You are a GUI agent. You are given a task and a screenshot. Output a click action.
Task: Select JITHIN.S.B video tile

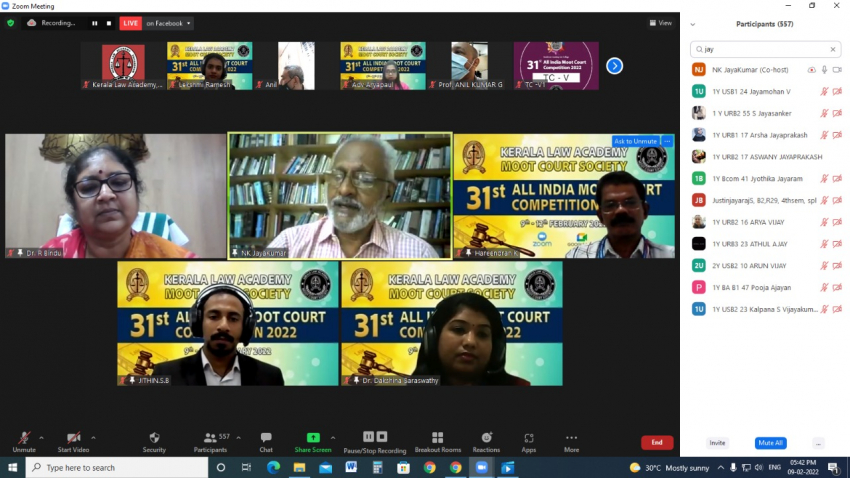(228, 324)
